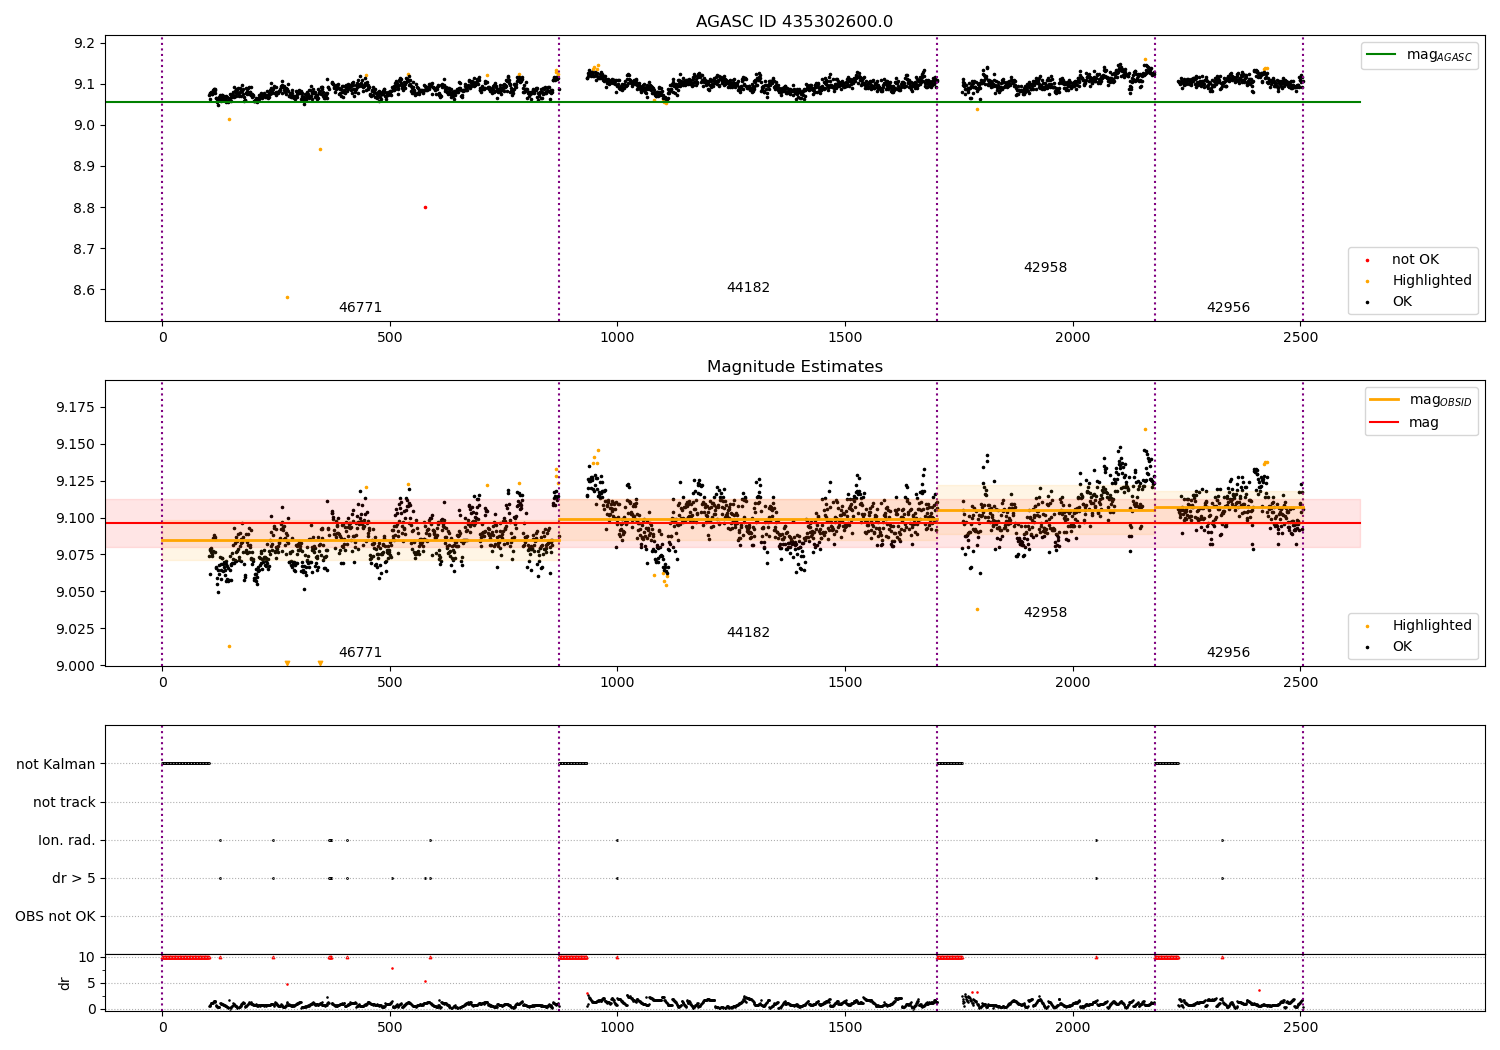The width and height of the screenshot is (1500, 1050).
Task: Click x-axis tick 2500 in the bottom plot
Action: coord(1300,1028)
